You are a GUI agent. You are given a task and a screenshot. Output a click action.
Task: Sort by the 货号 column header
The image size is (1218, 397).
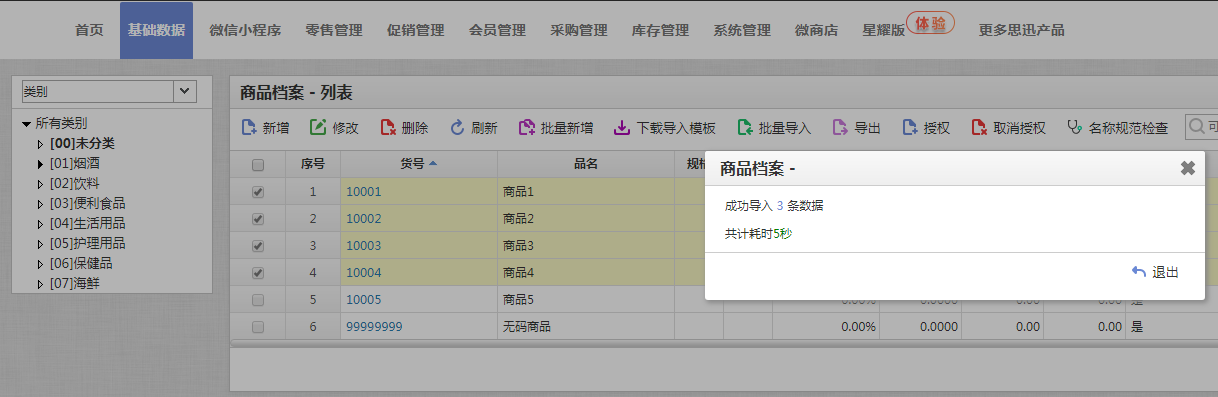(418, 165)
